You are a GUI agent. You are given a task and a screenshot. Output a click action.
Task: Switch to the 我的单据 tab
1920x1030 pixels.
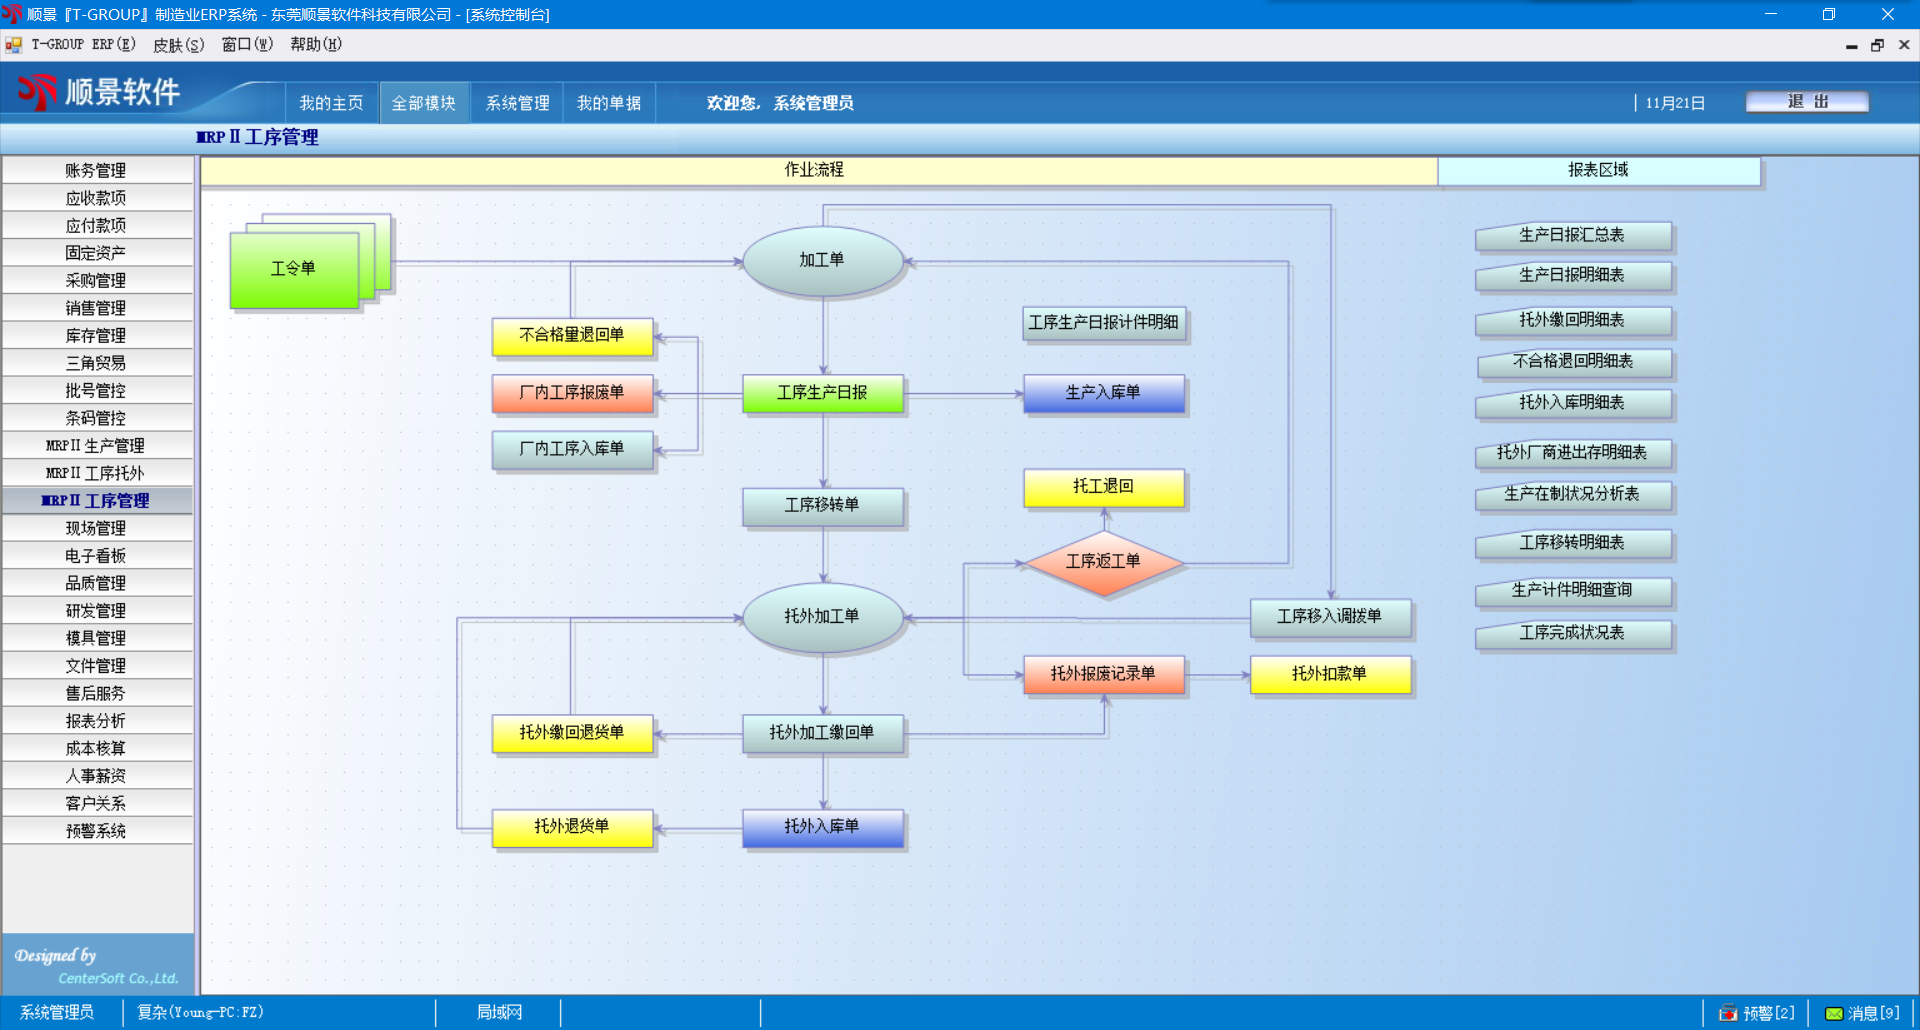(608, 103)
